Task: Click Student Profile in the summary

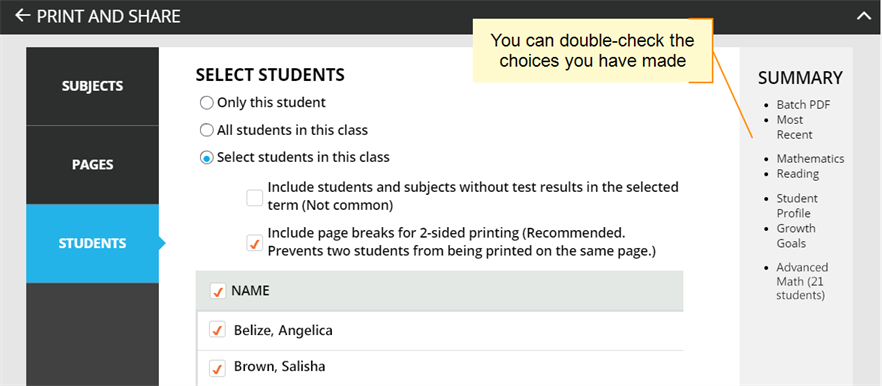Action: (x=797, y=206)
